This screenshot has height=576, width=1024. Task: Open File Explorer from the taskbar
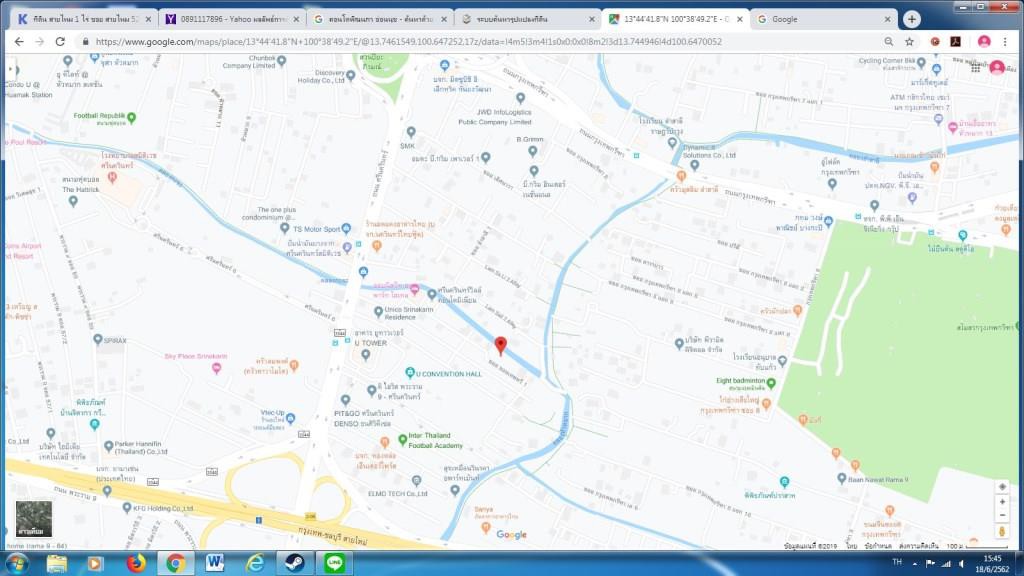(x=57, y=563)
